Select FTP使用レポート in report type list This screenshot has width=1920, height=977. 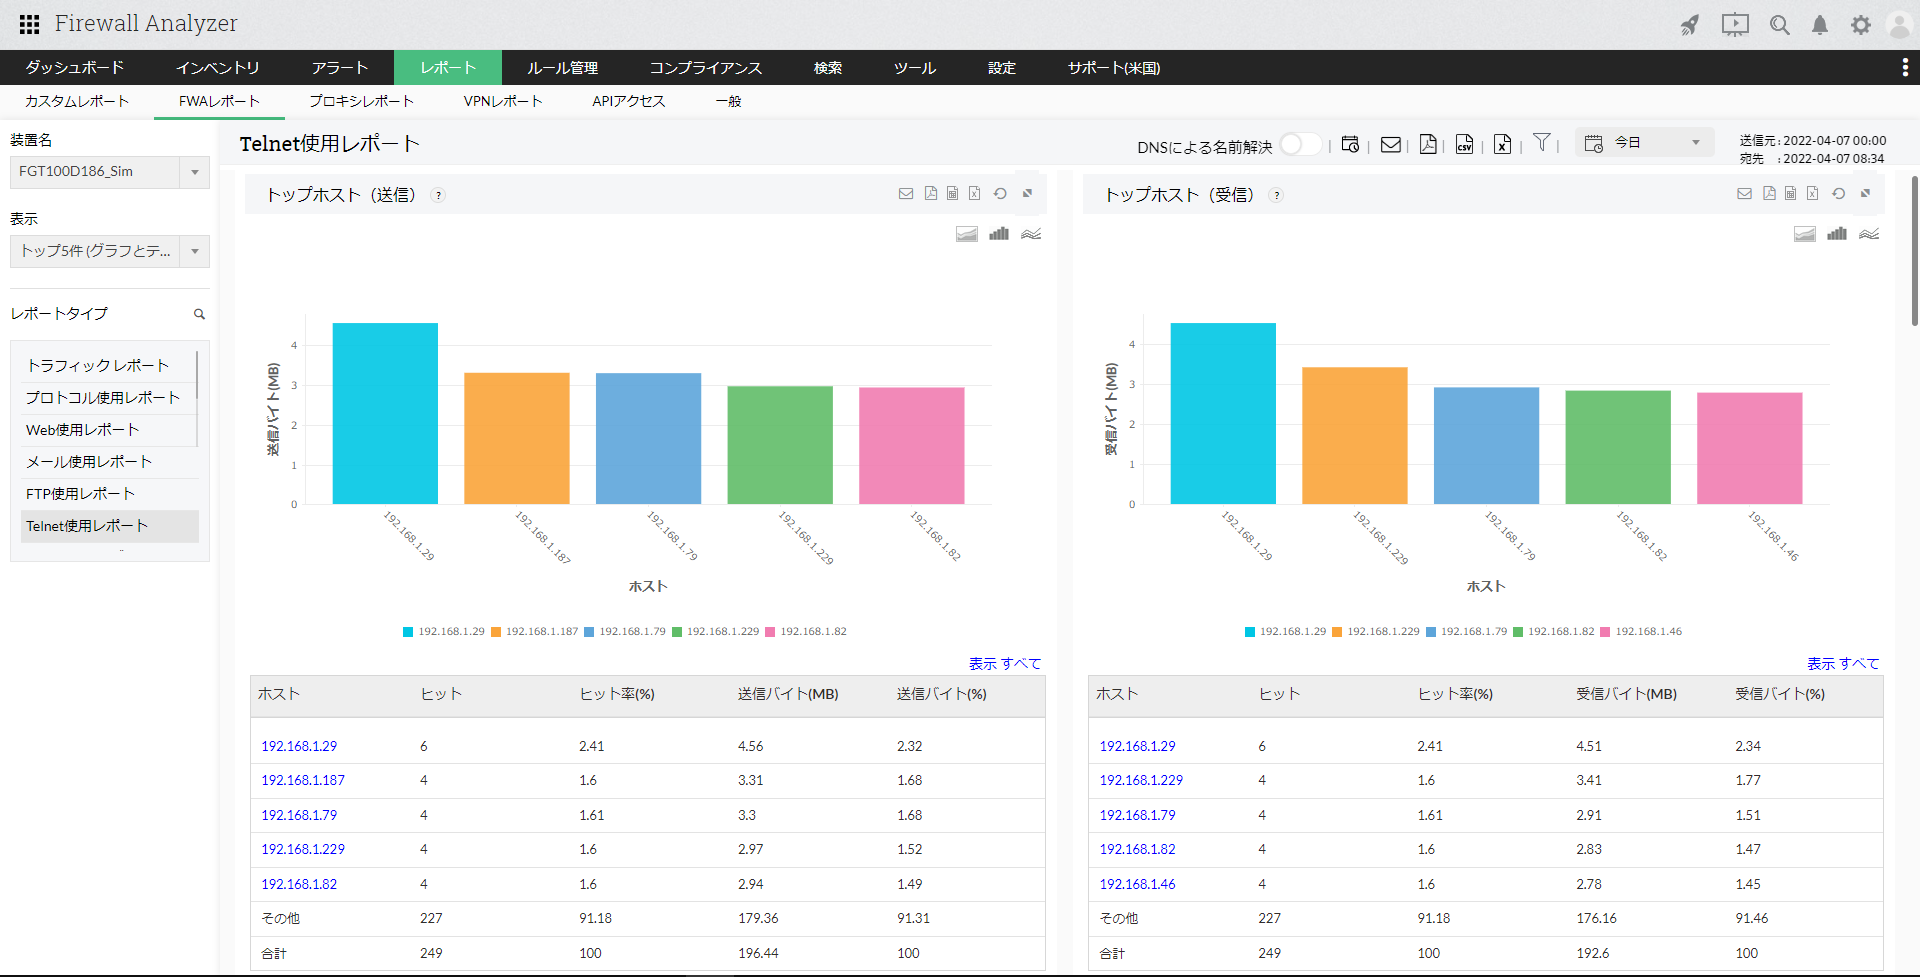pyautogui.click(x=80, y=494)
